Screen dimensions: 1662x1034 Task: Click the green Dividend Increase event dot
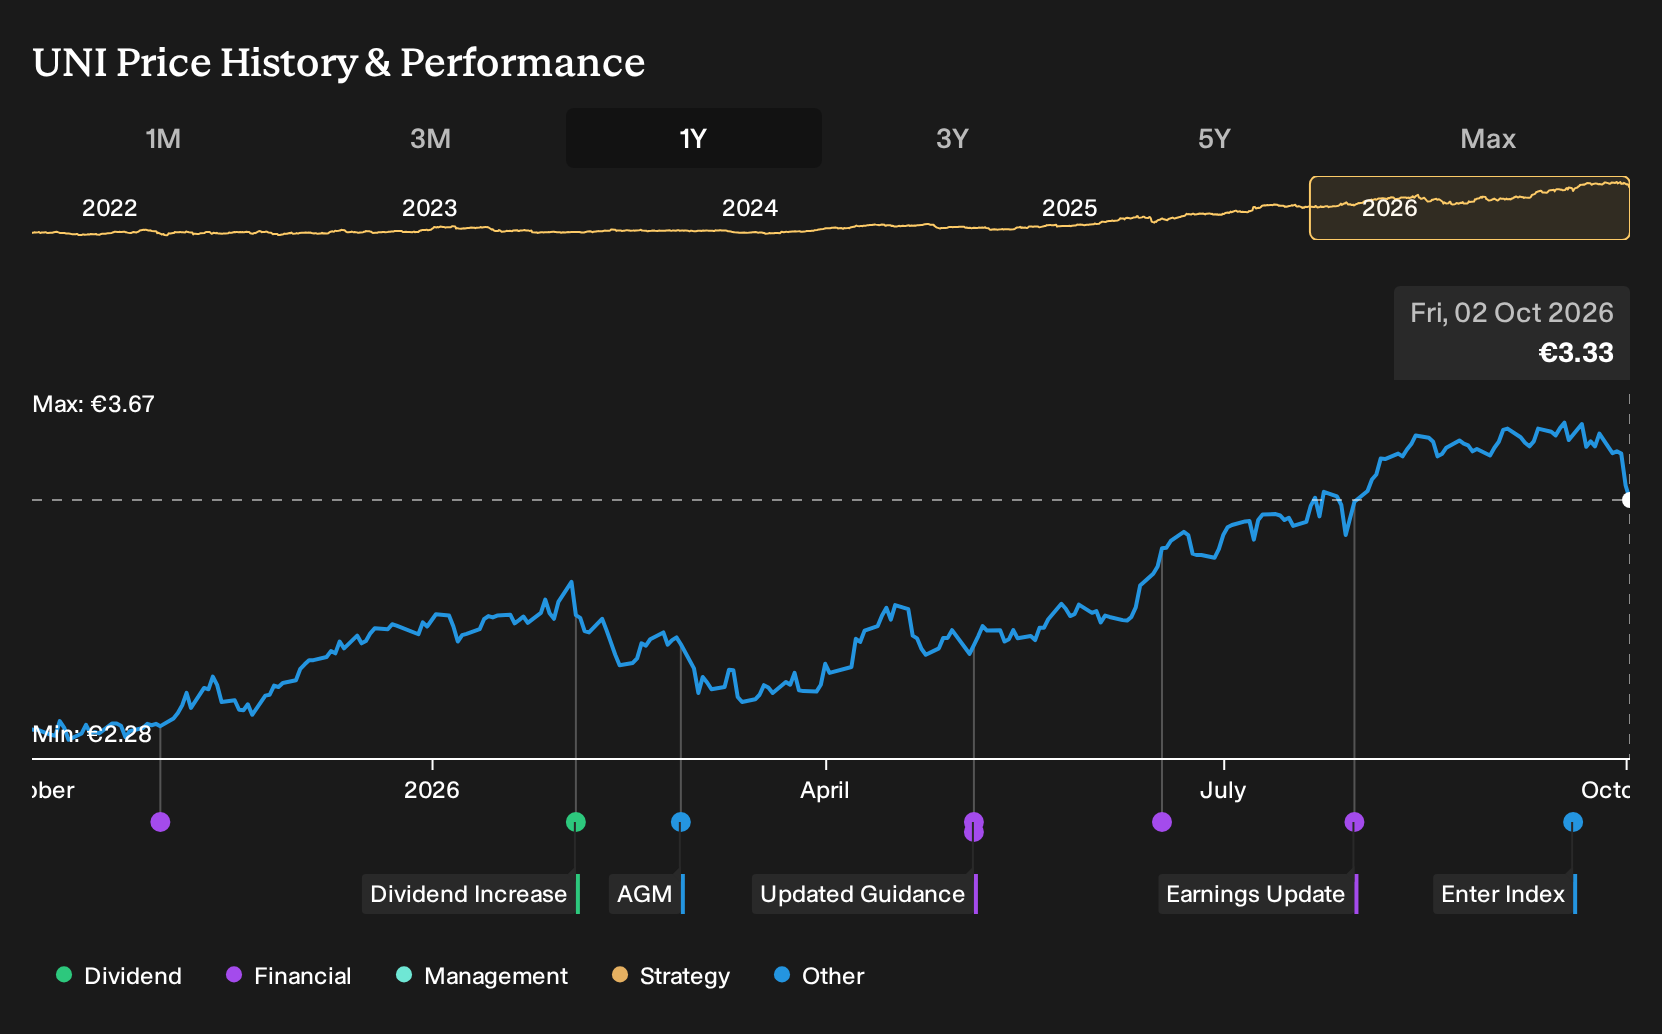(576, 822)
